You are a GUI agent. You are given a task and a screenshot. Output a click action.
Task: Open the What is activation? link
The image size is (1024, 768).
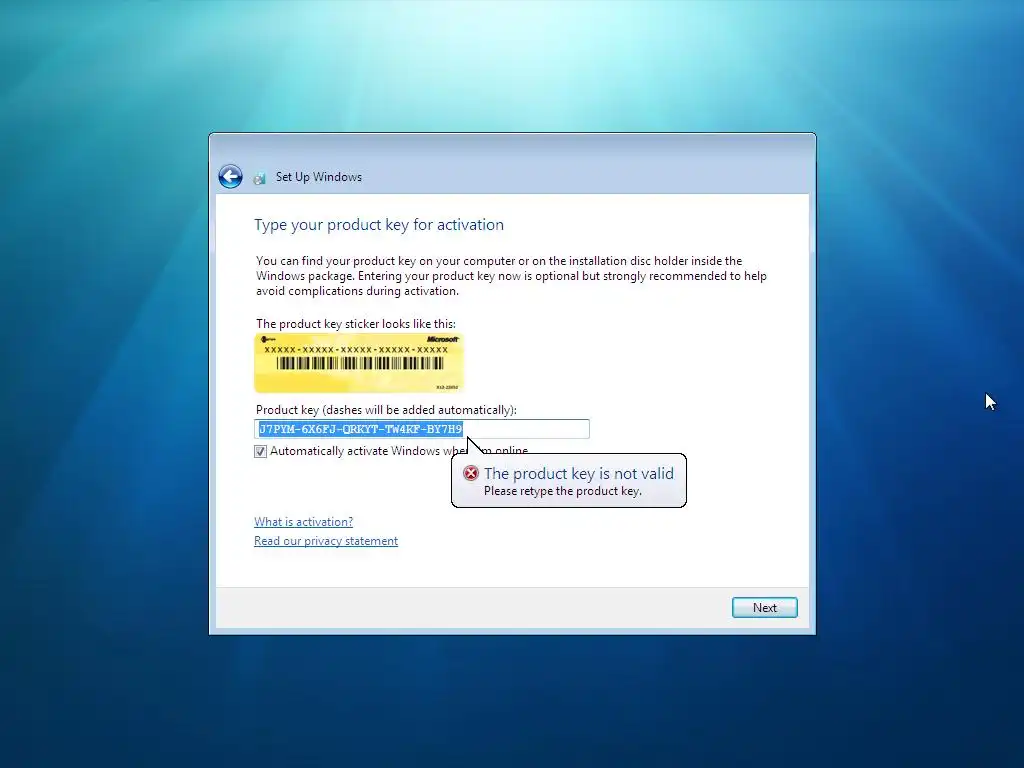pyautogui.click(x=304, y=522)
